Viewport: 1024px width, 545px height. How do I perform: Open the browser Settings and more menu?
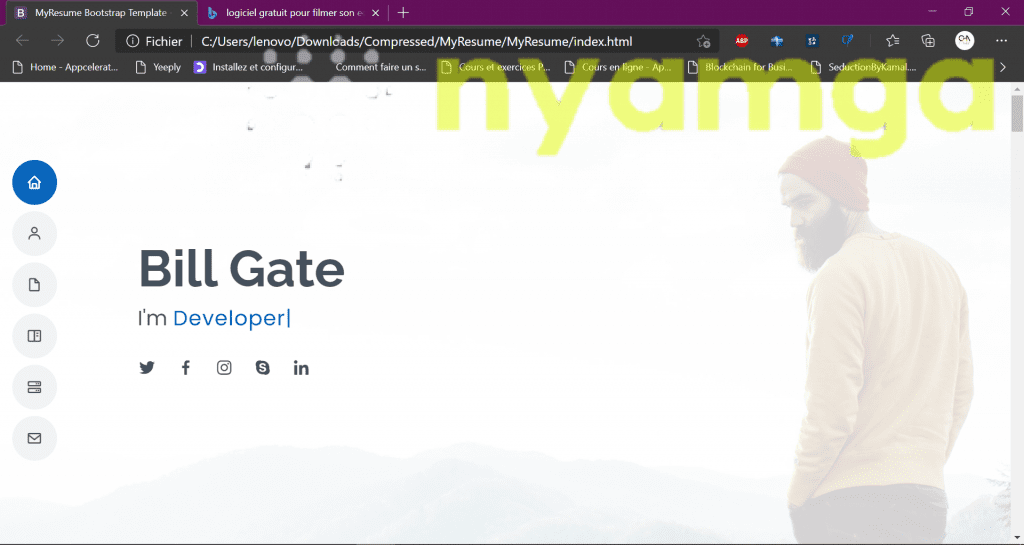click(x=1001, y=41)
